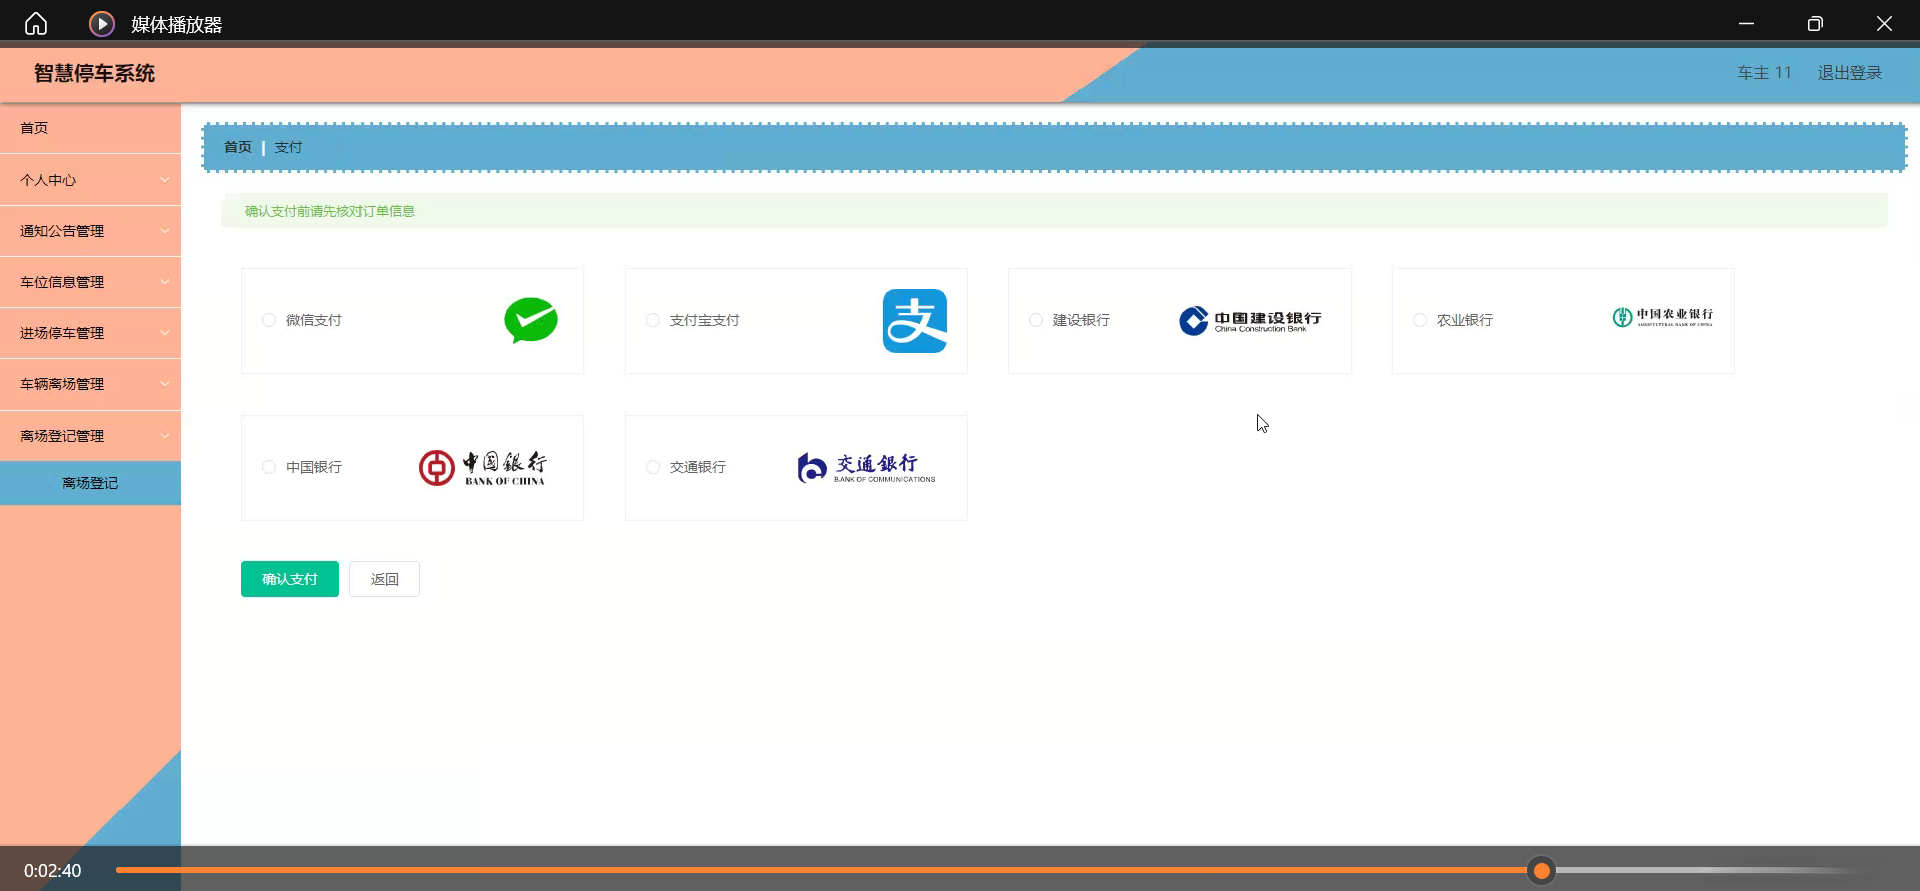
Task: Click the 0:02:40 playback time
Action: [x=53, y=871]
